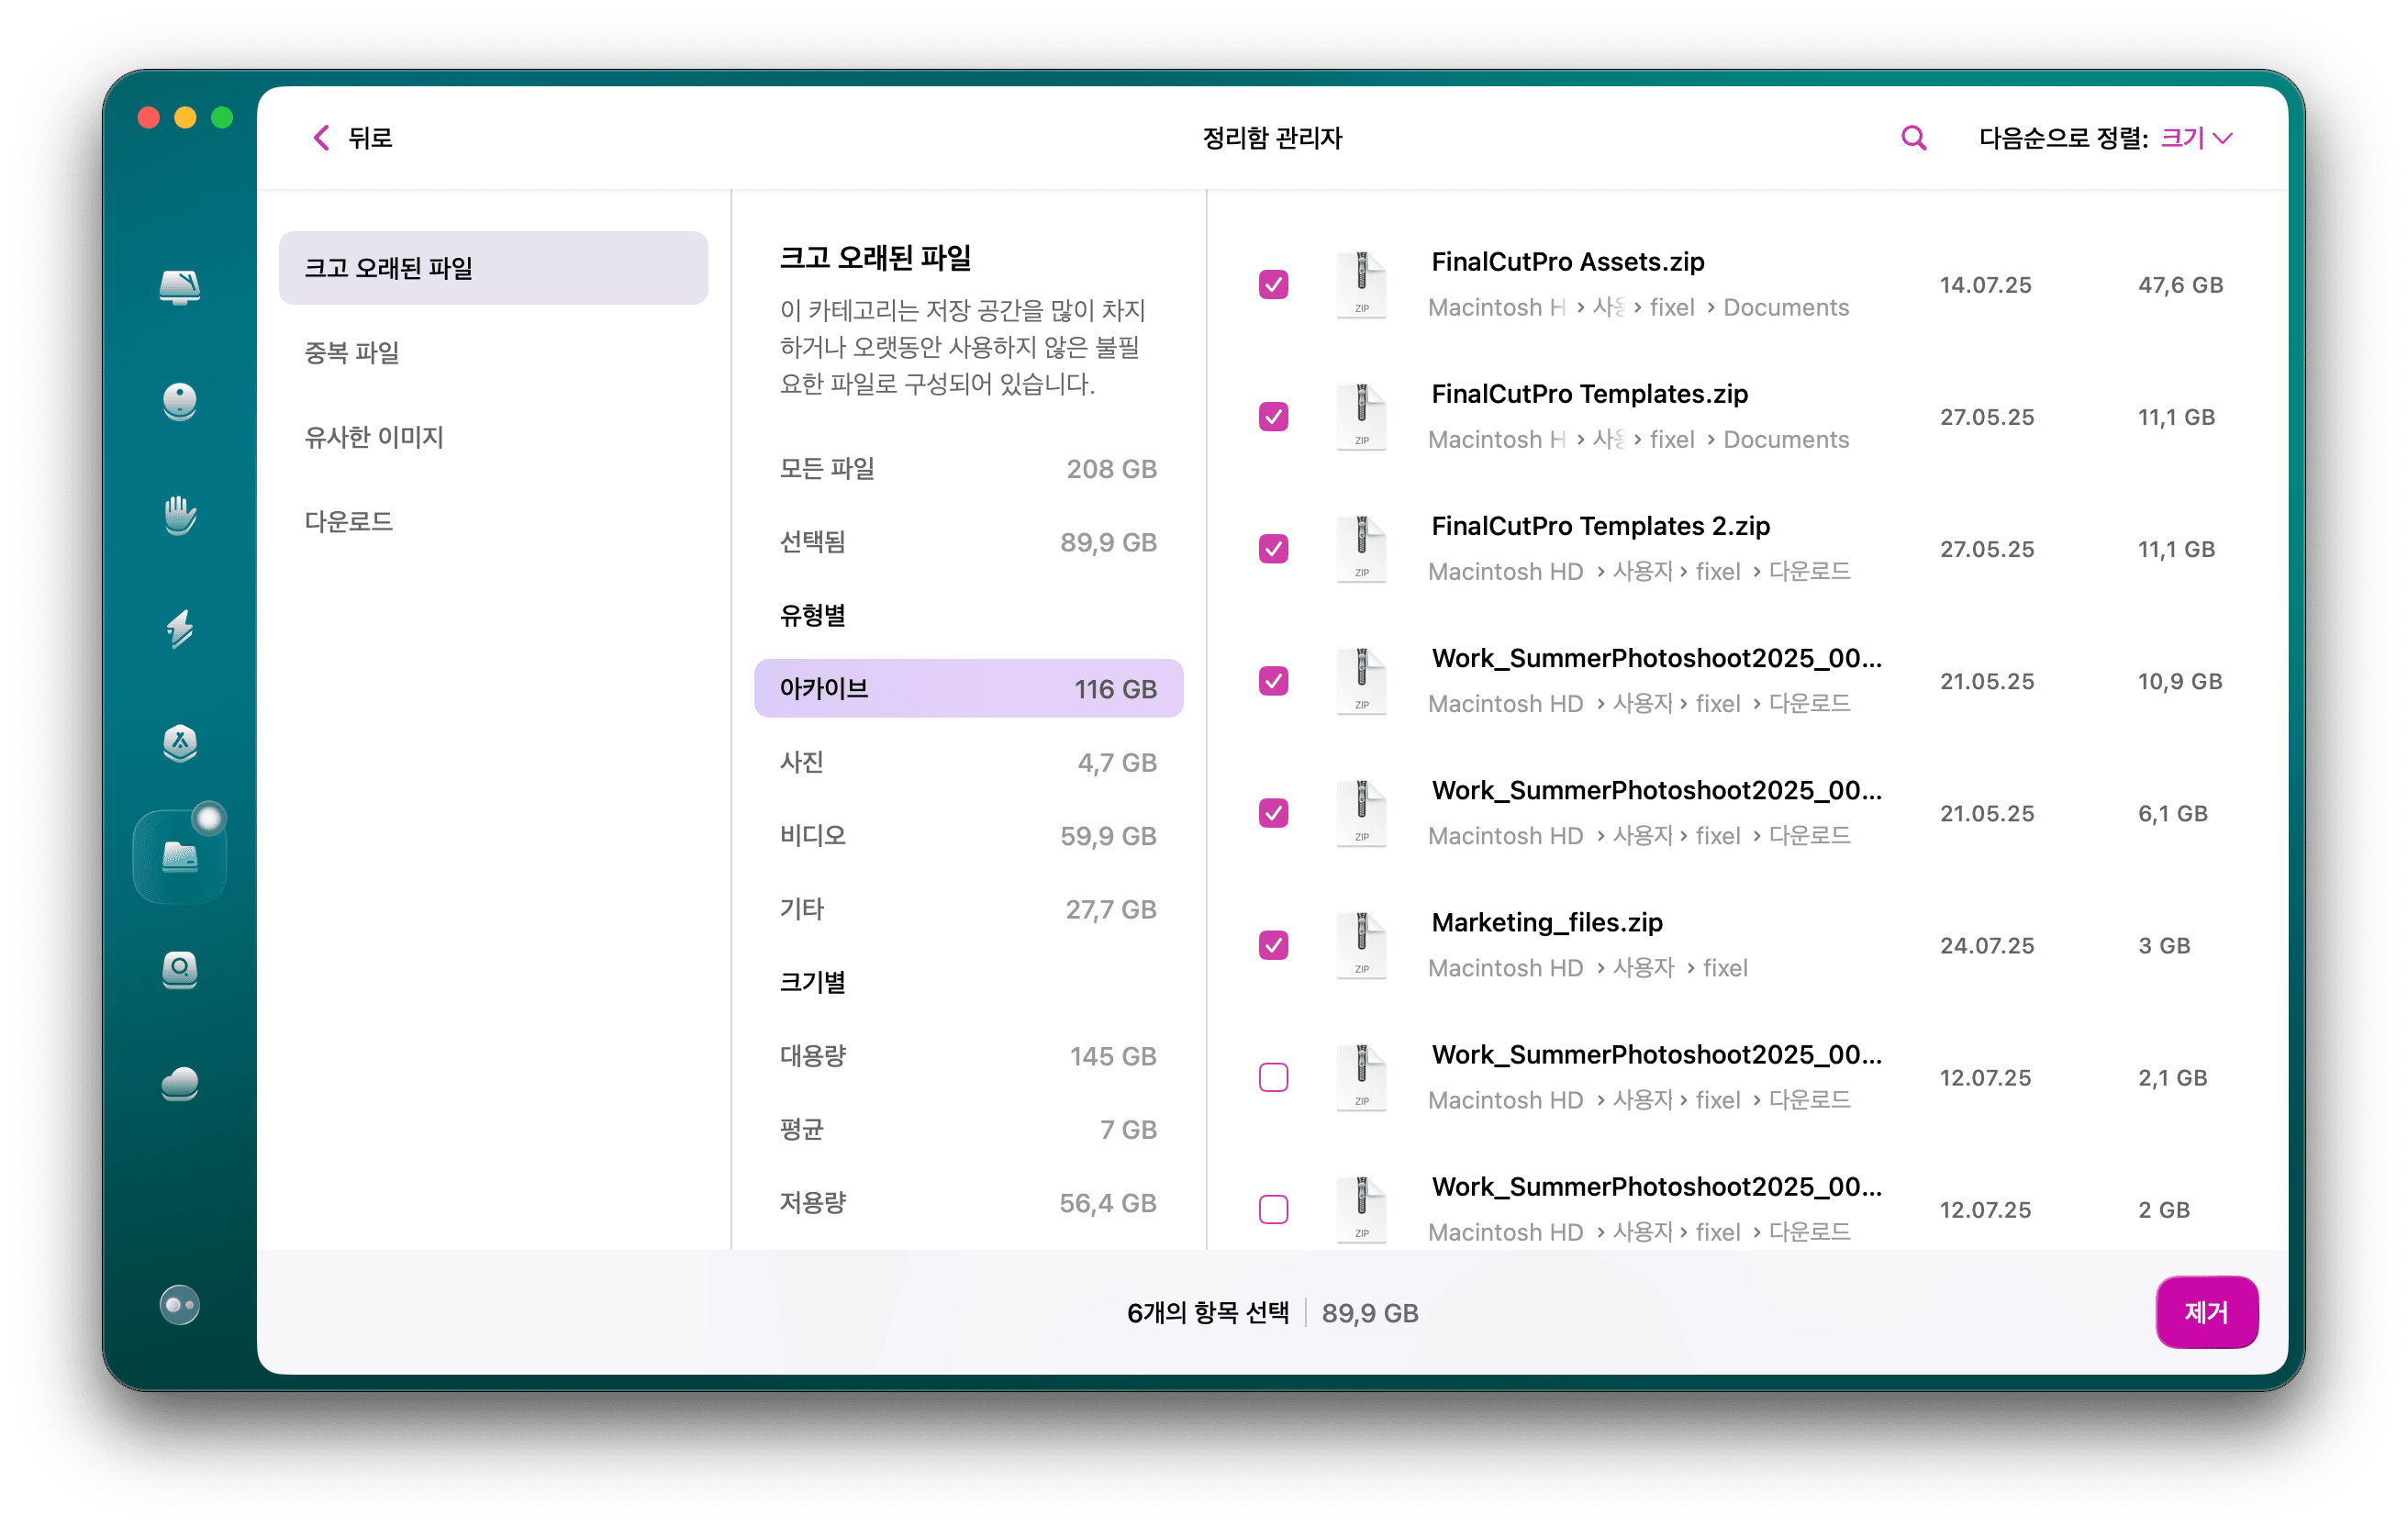
Task: Uncheck FinalCutPro Assets.zip checkbox
Action: 1273,285
